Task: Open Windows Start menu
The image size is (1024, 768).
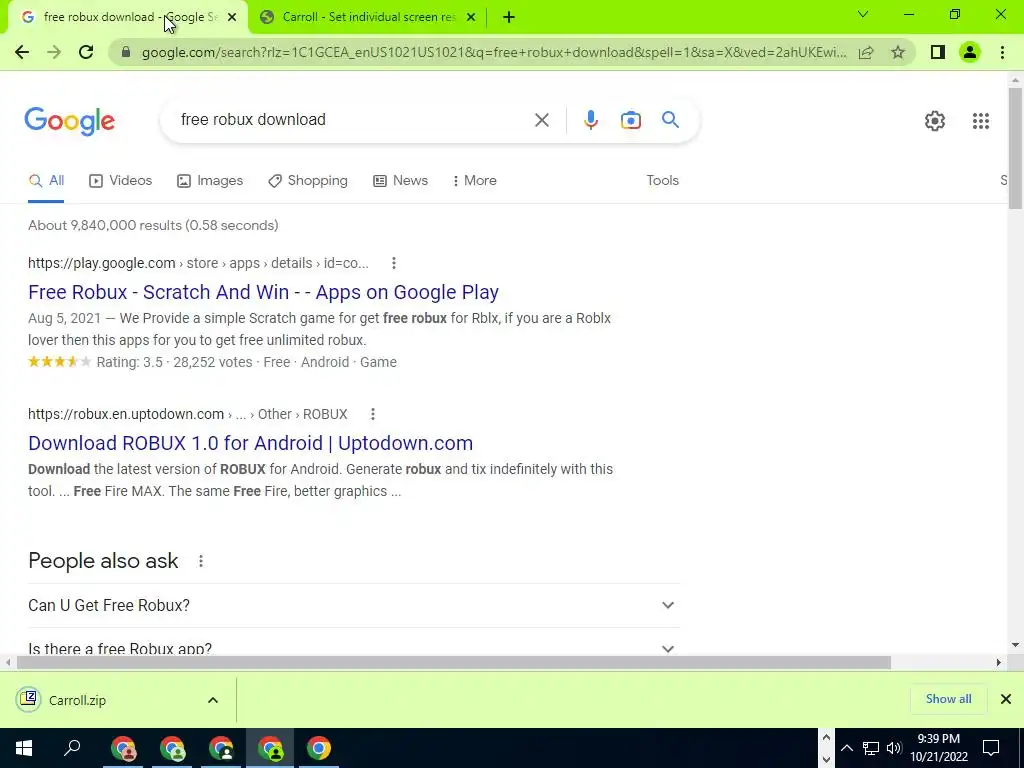Action: click(x=24, y=748)
